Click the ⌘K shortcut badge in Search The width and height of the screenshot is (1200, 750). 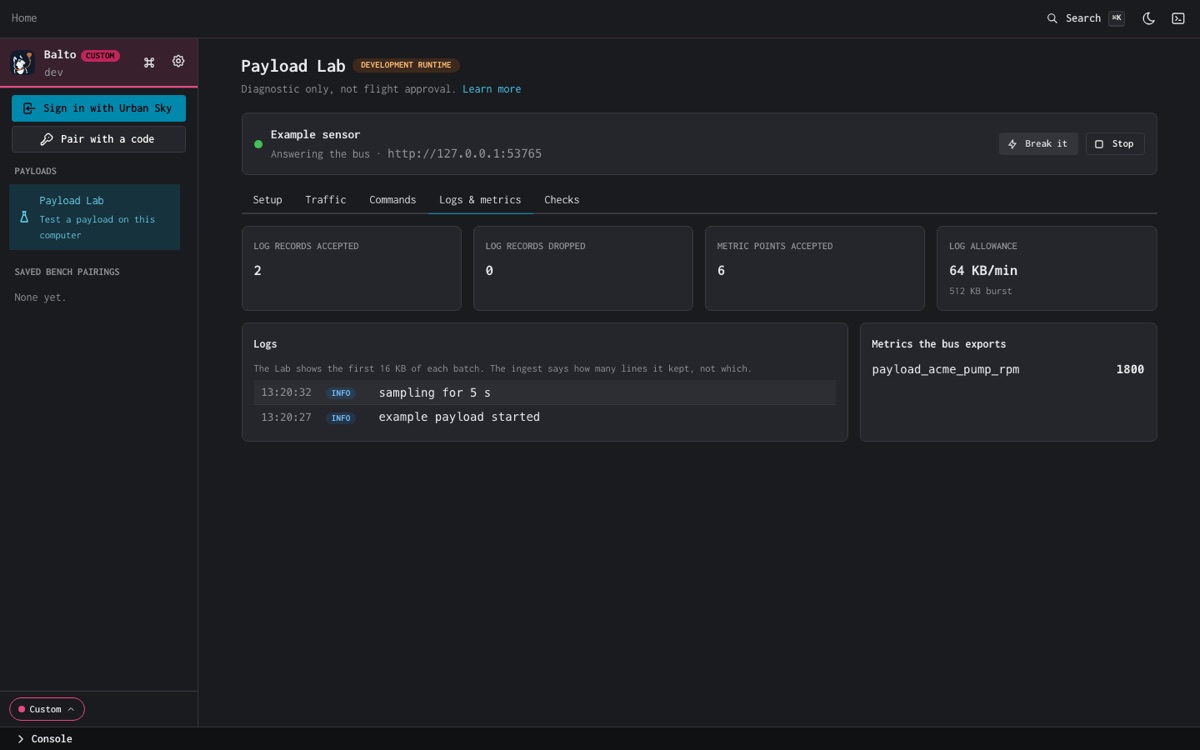[1116, 18]
